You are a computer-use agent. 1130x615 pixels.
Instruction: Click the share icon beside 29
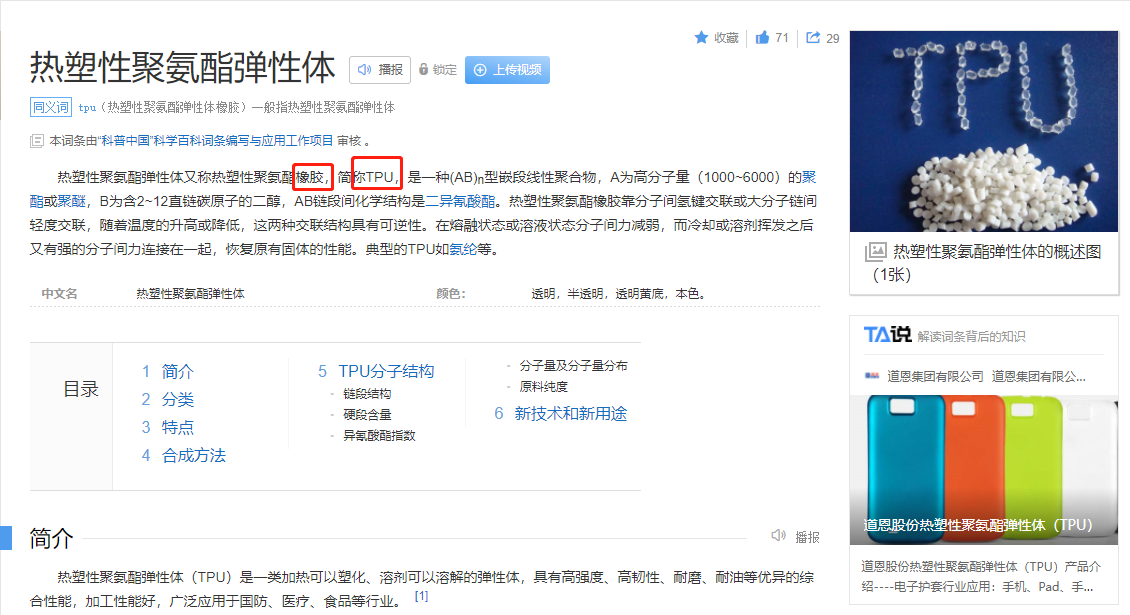coord(813,38)
